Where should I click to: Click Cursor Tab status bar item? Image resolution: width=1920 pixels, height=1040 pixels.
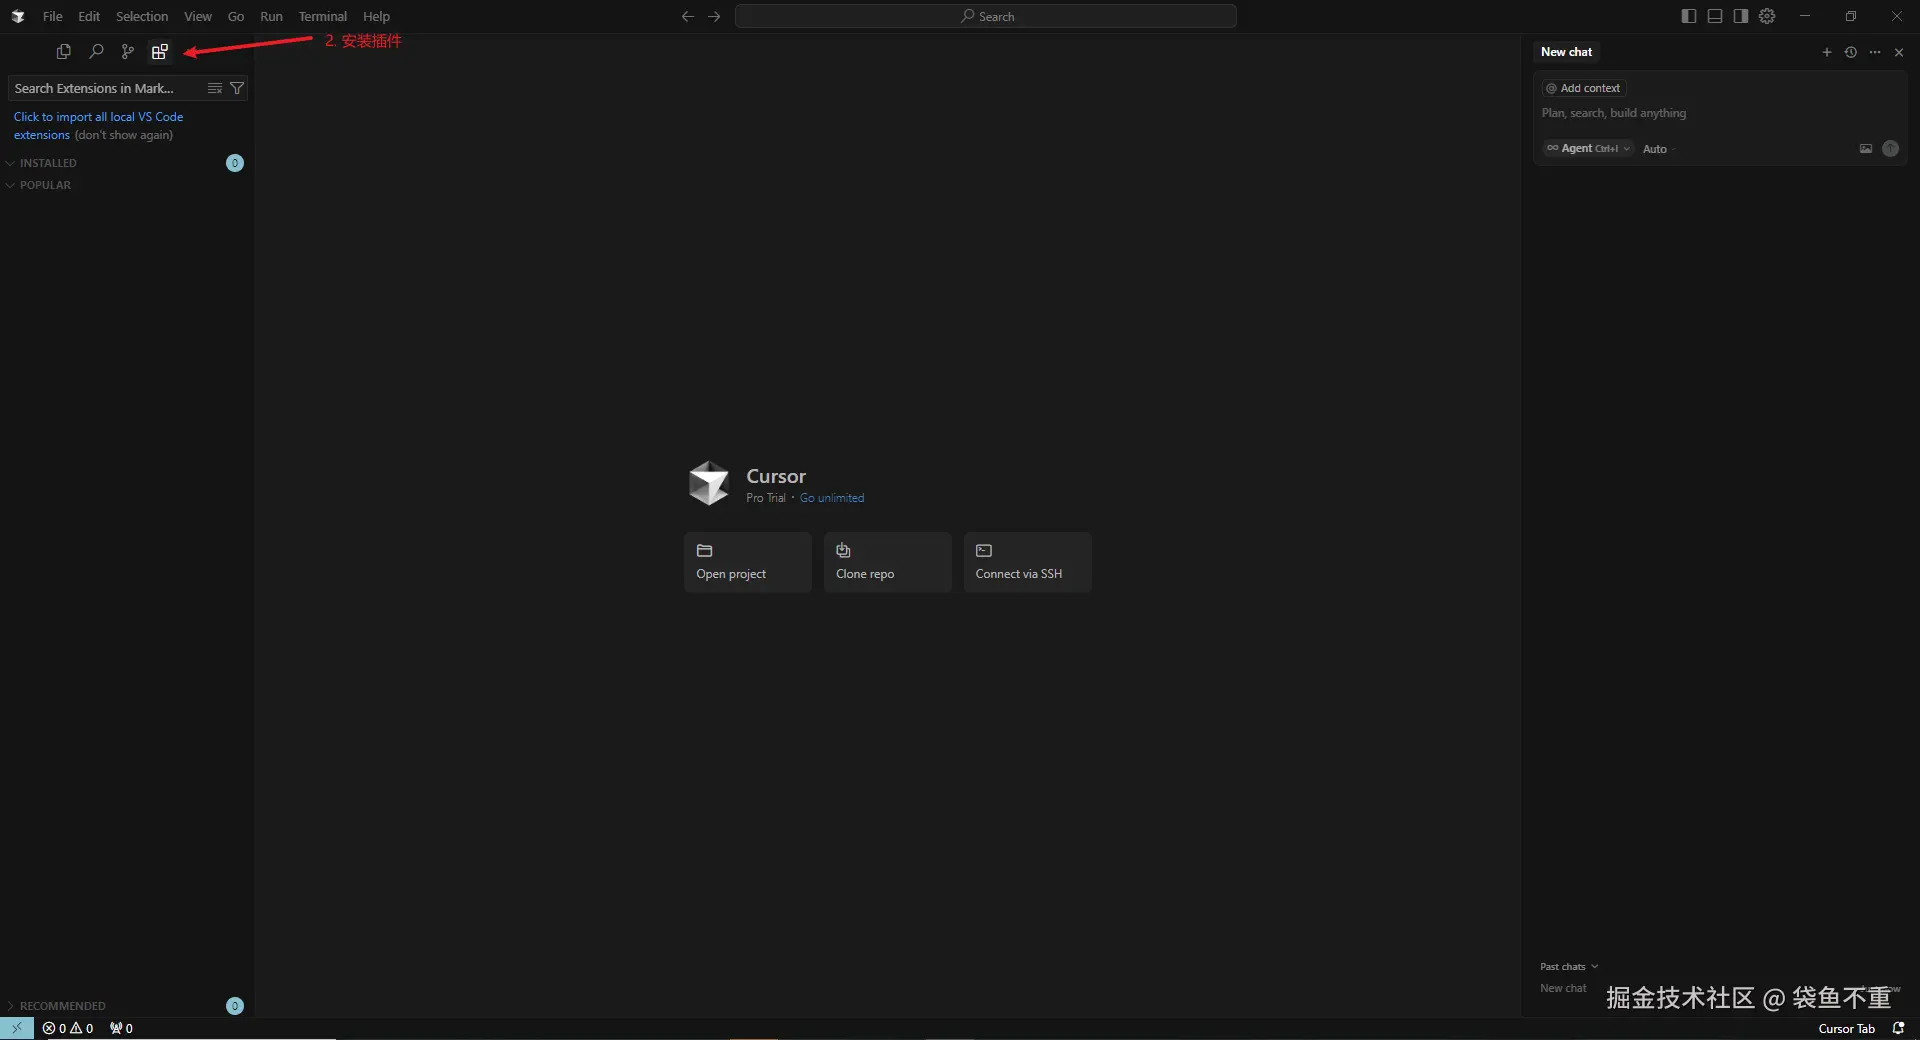point(1846,1028)
